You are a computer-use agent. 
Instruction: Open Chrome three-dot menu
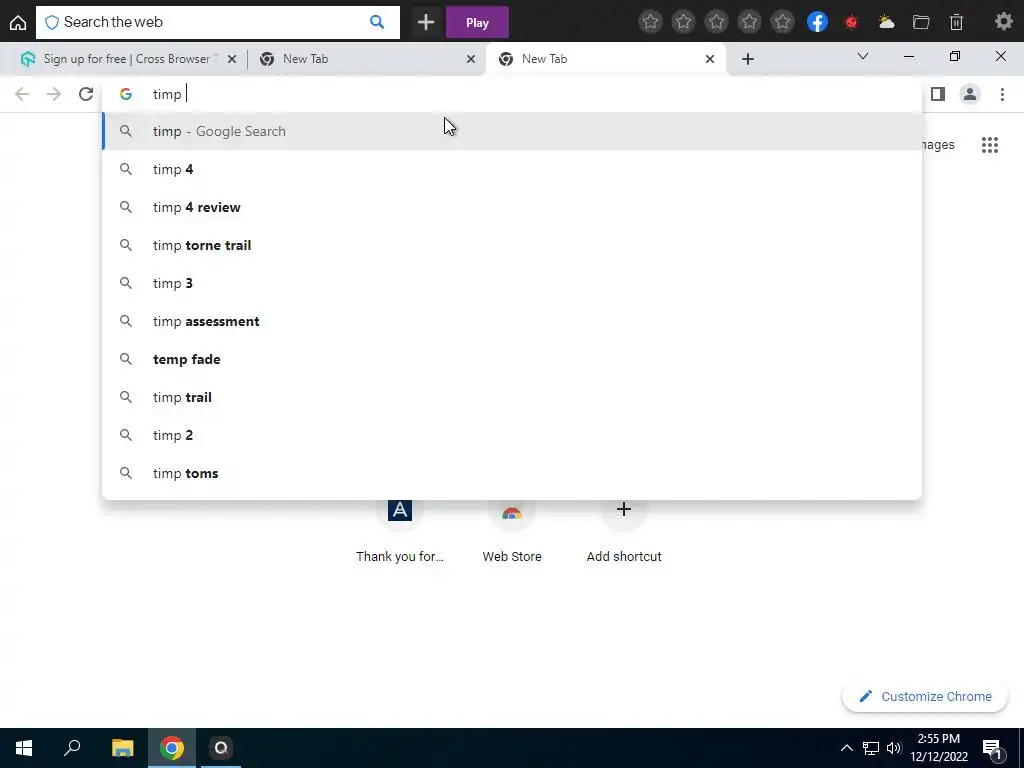[1002, 94]
